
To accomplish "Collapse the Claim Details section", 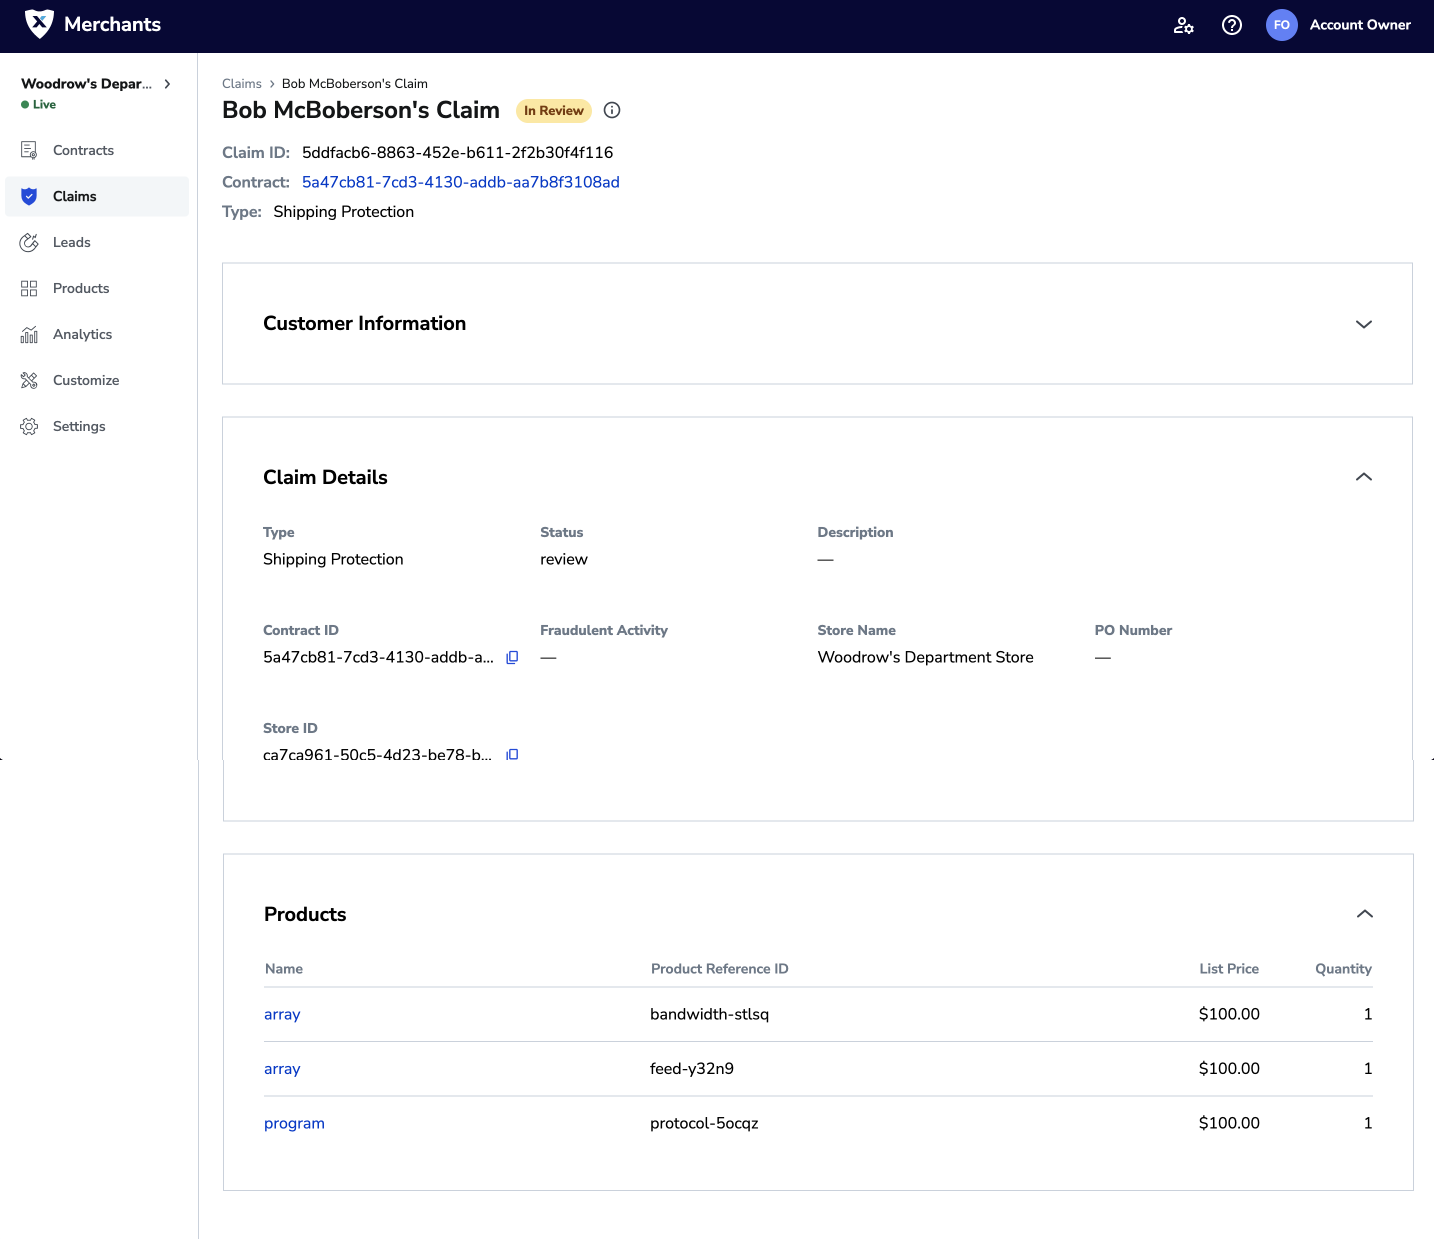I will click(1363, 477).
